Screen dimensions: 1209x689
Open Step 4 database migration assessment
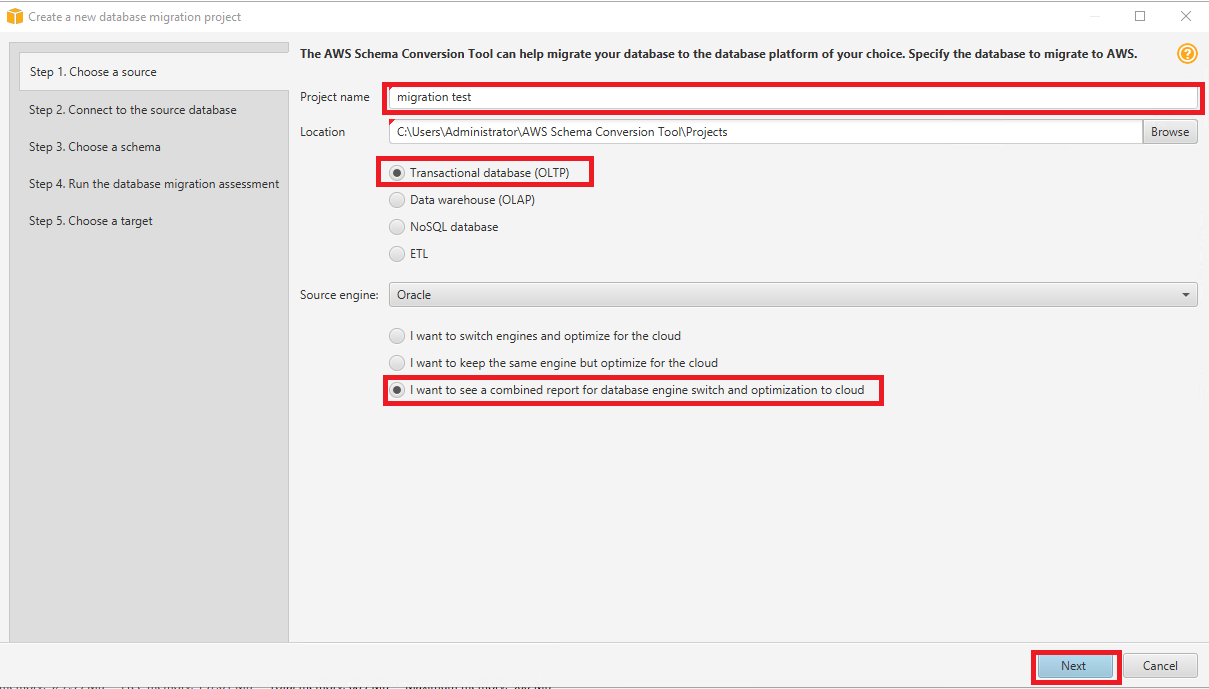pos(154,184)
